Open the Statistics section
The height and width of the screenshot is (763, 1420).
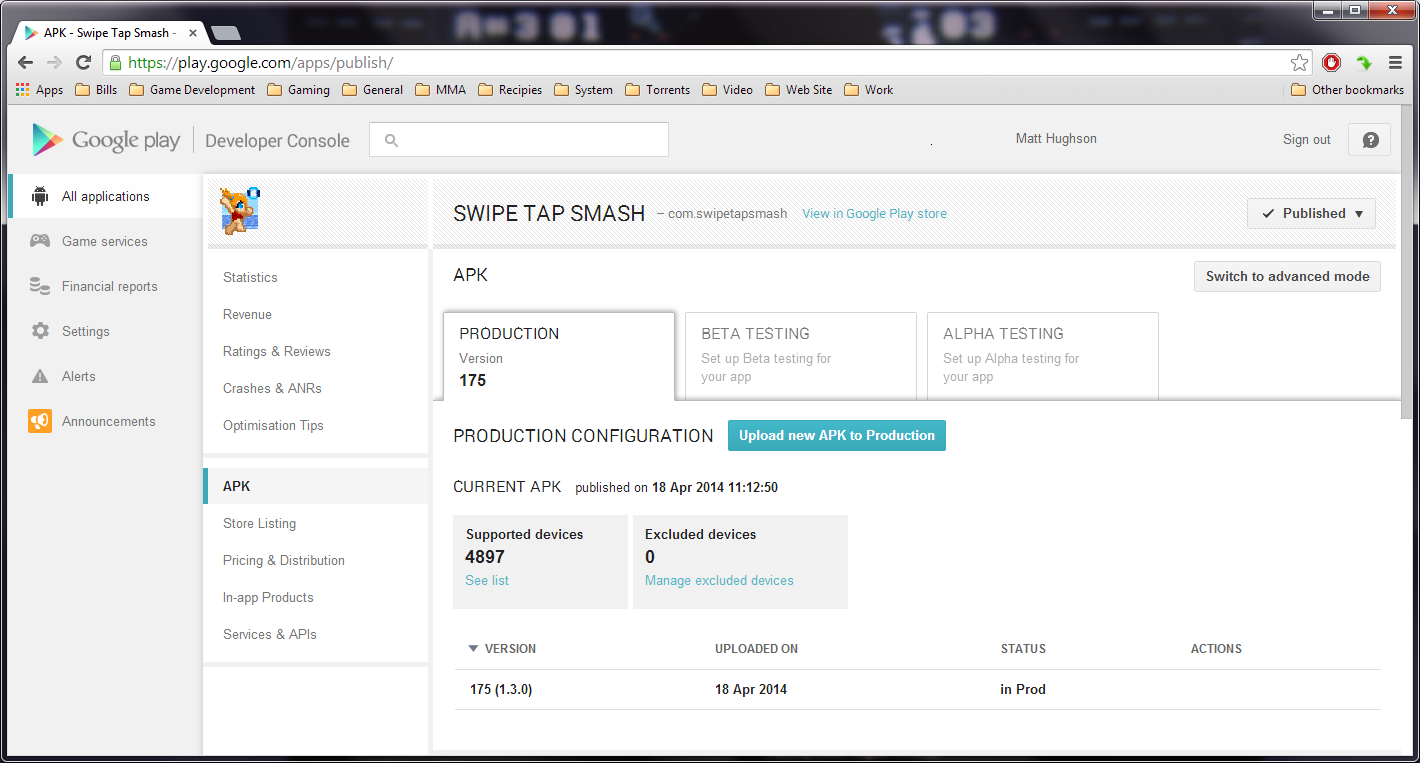[x=250, y=277]
